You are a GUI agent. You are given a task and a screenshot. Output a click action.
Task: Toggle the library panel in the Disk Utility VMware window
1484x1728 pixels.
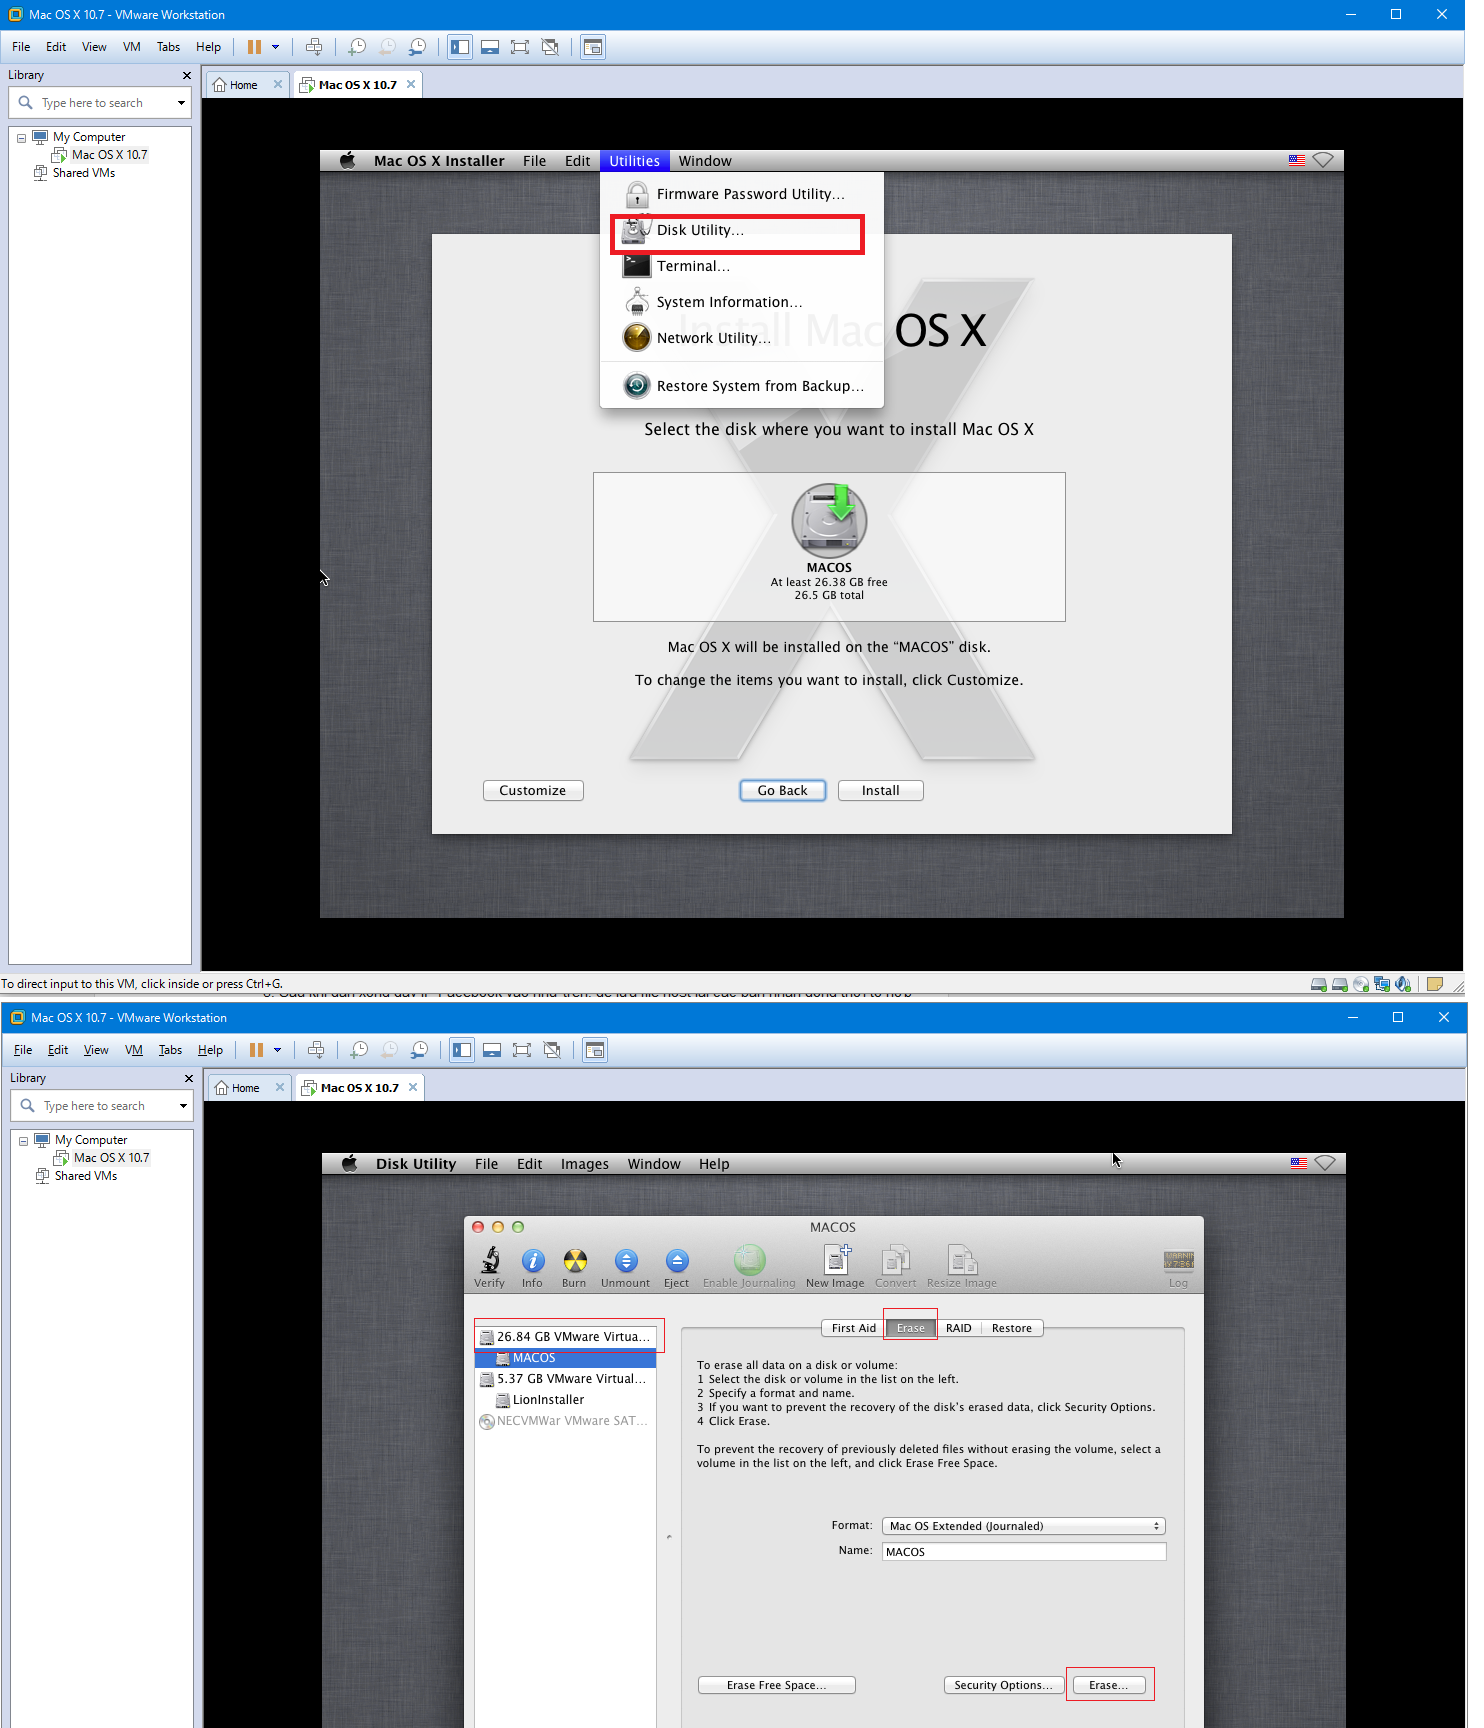462,1050
